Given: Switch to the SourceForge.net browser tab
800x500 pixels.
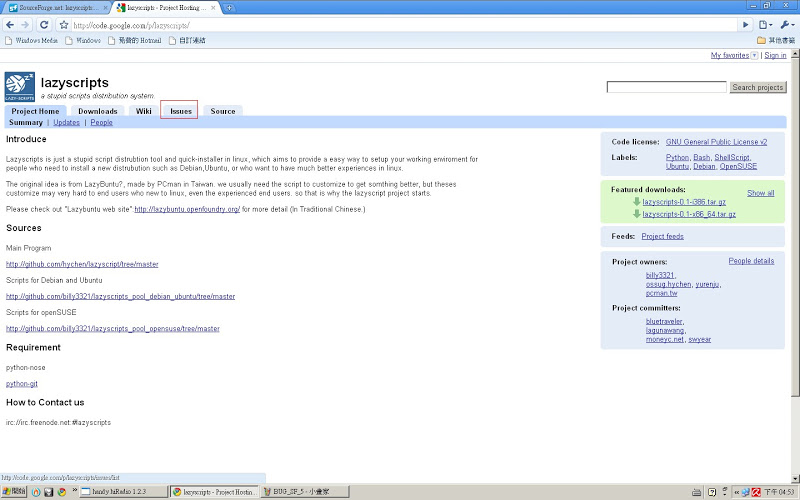Looking at the screenshot, I should 56,8.
